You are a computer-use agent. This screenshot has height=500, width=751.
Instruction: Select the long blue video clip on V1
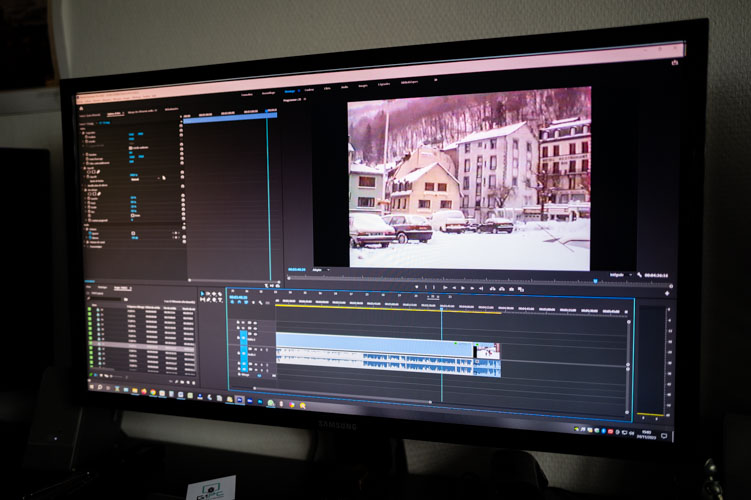[374, 345]
